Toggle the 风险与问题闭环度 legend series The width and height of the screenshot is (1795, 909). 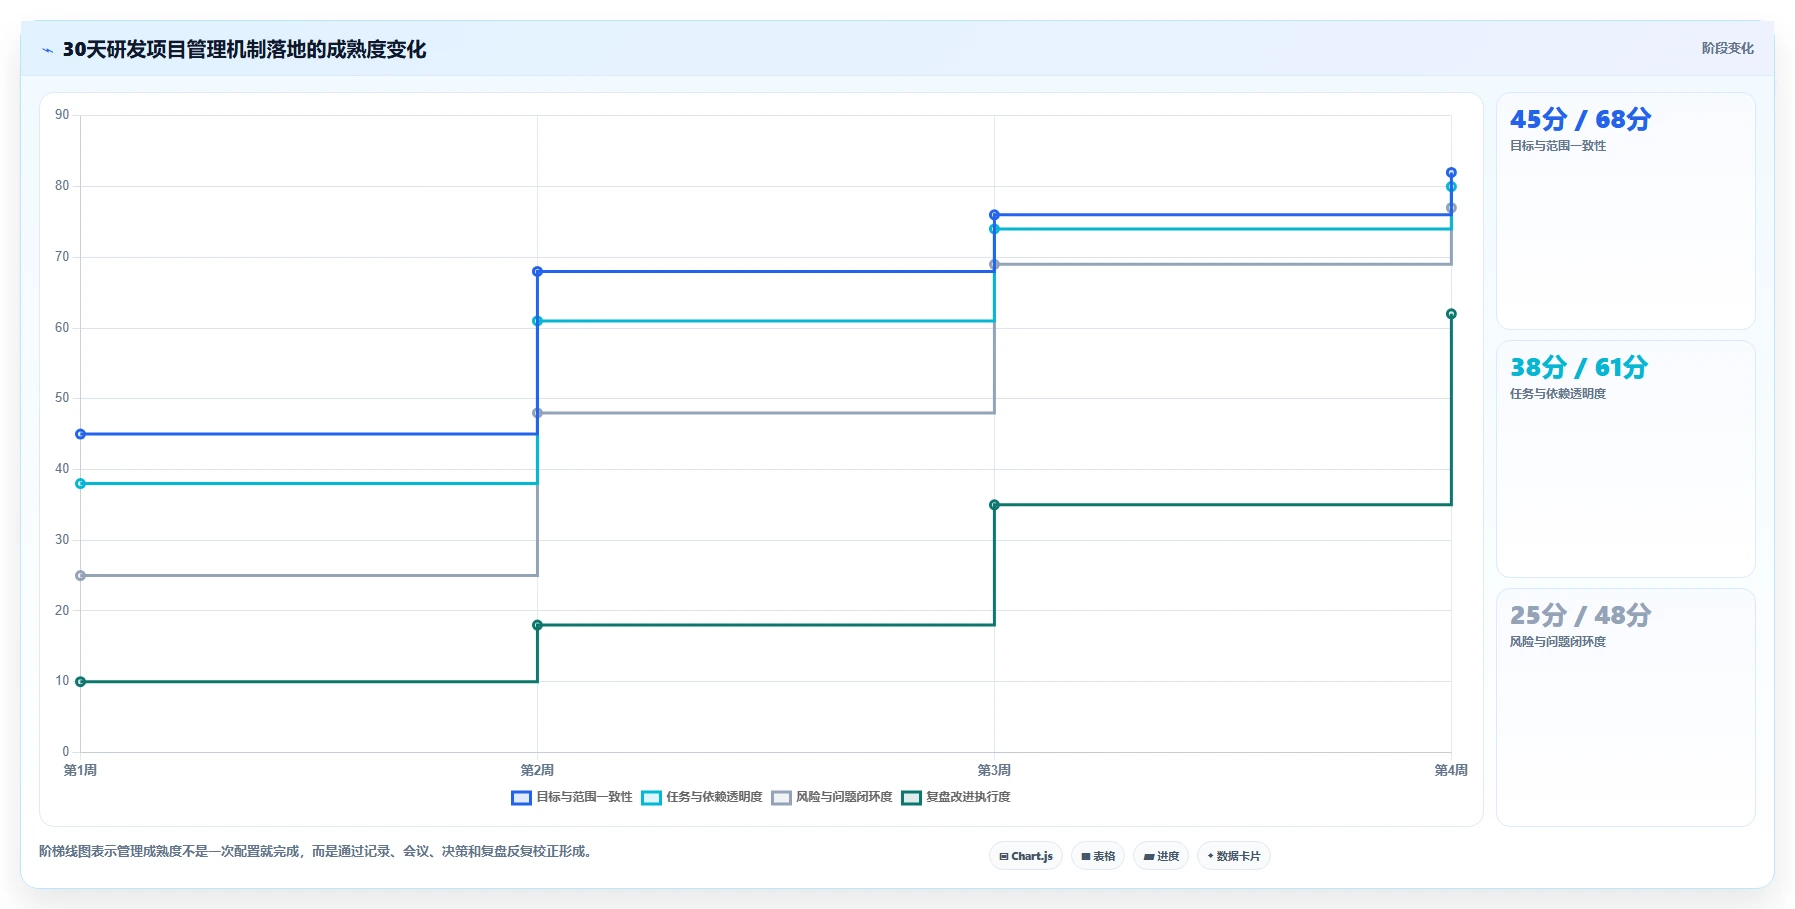[x=832, y=797]
